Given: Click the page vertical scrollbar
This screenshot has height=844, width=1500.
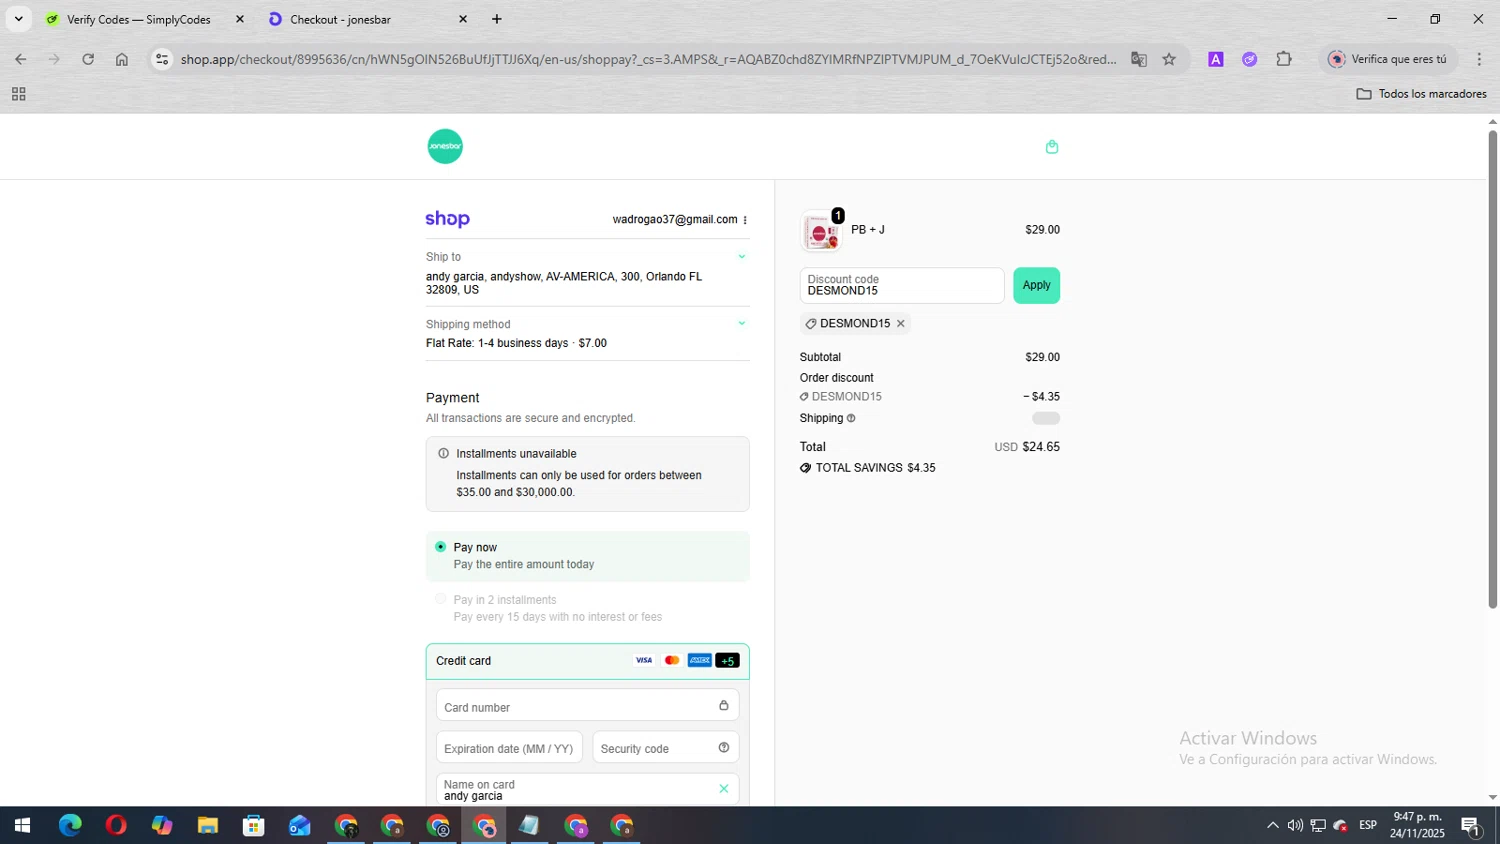Looking at the screenshot, I should pos(1492,368).
